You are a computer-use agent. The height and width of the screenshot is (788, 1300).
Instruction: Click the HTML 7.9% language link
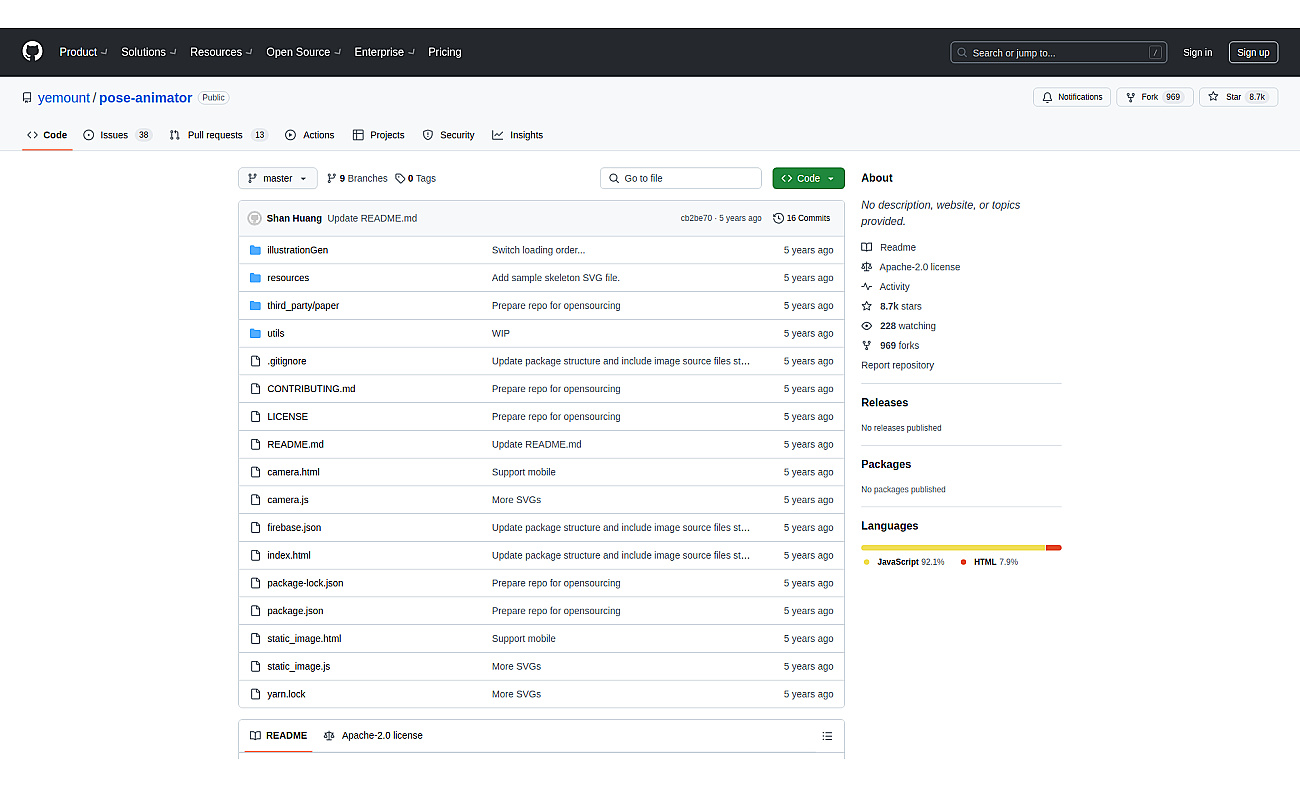(x=989, y=562)
